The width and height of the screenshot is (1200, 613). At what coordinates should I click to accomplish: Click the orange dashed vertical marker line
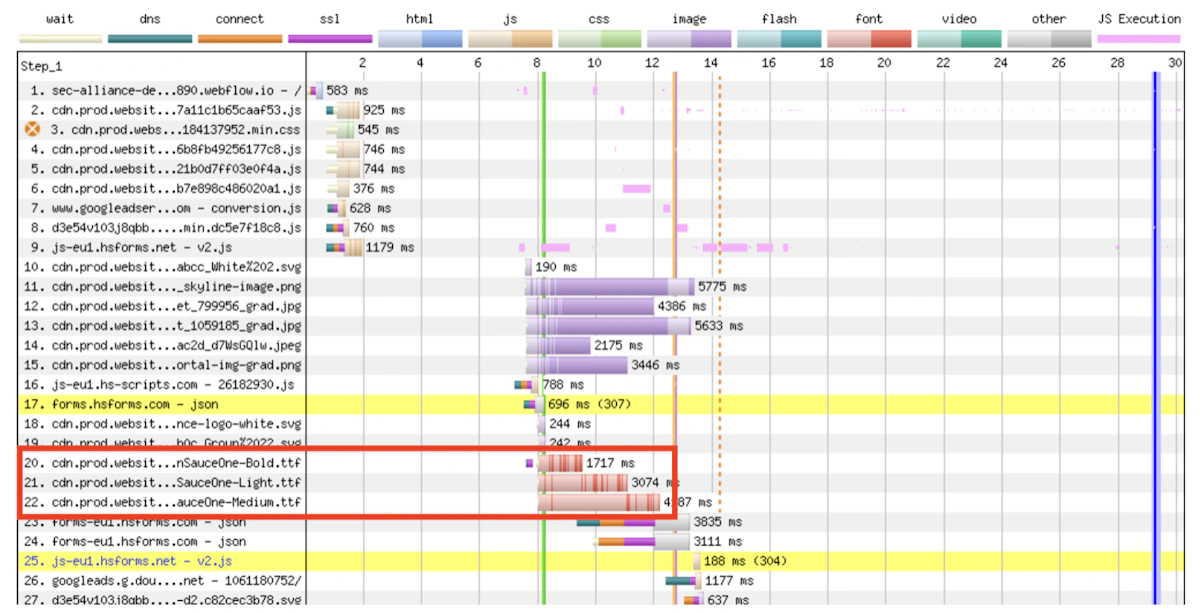[x=719, y=330]
